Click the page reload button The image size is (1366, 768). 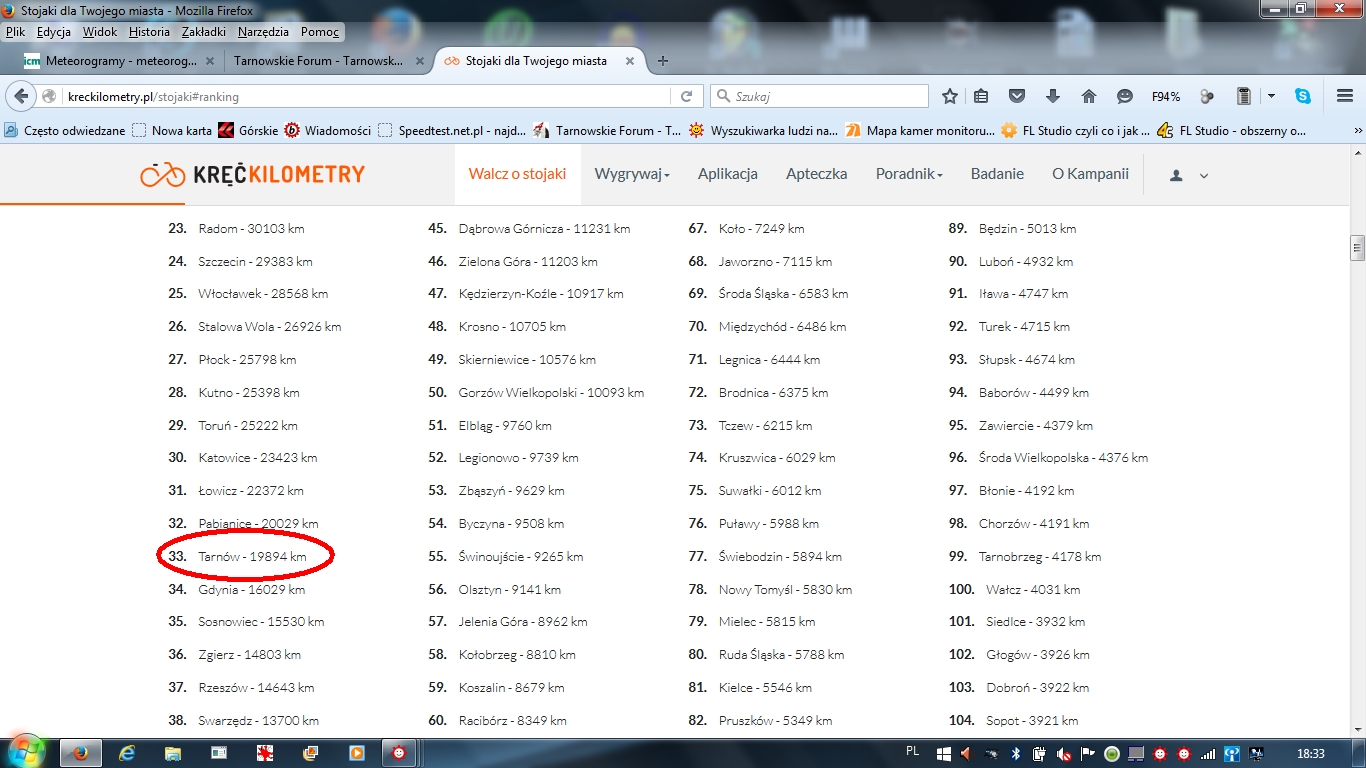coord(686,97)
